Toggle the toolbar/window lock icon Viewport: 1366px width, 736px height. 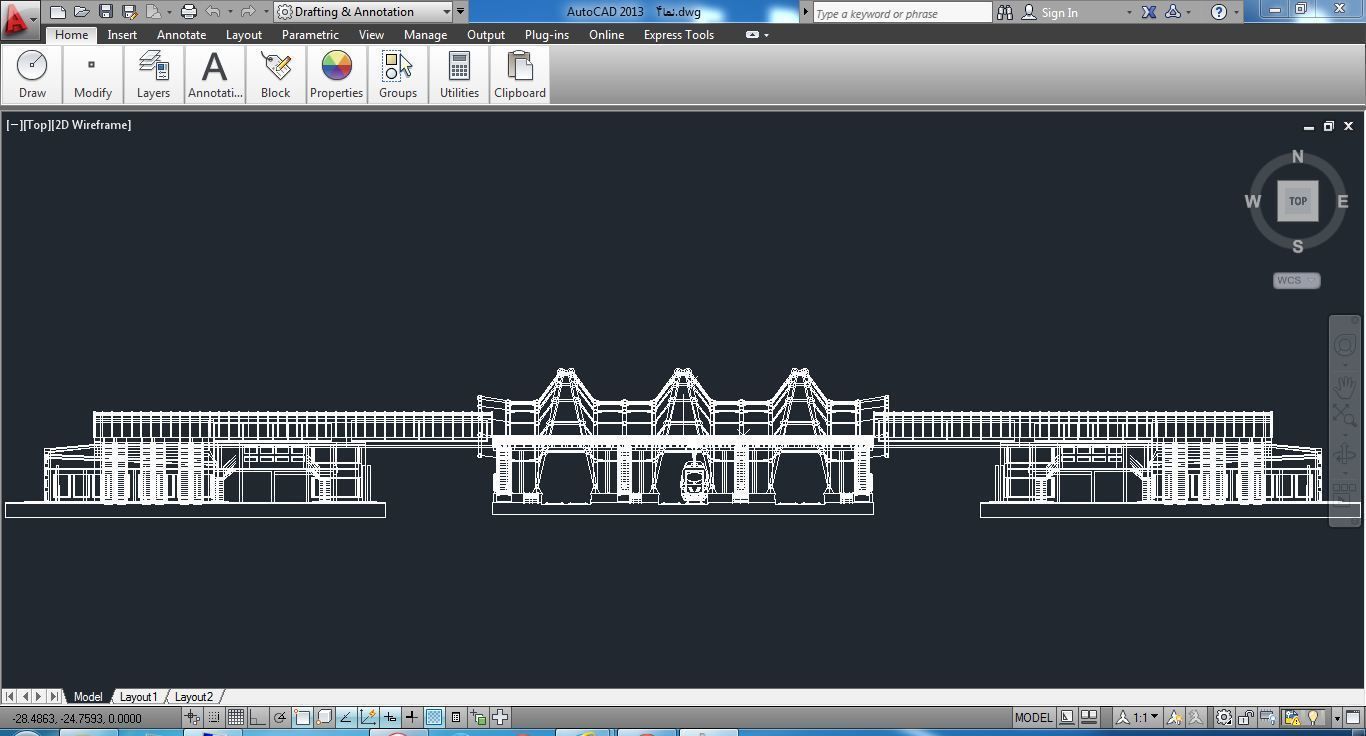tap(1246, 717)
